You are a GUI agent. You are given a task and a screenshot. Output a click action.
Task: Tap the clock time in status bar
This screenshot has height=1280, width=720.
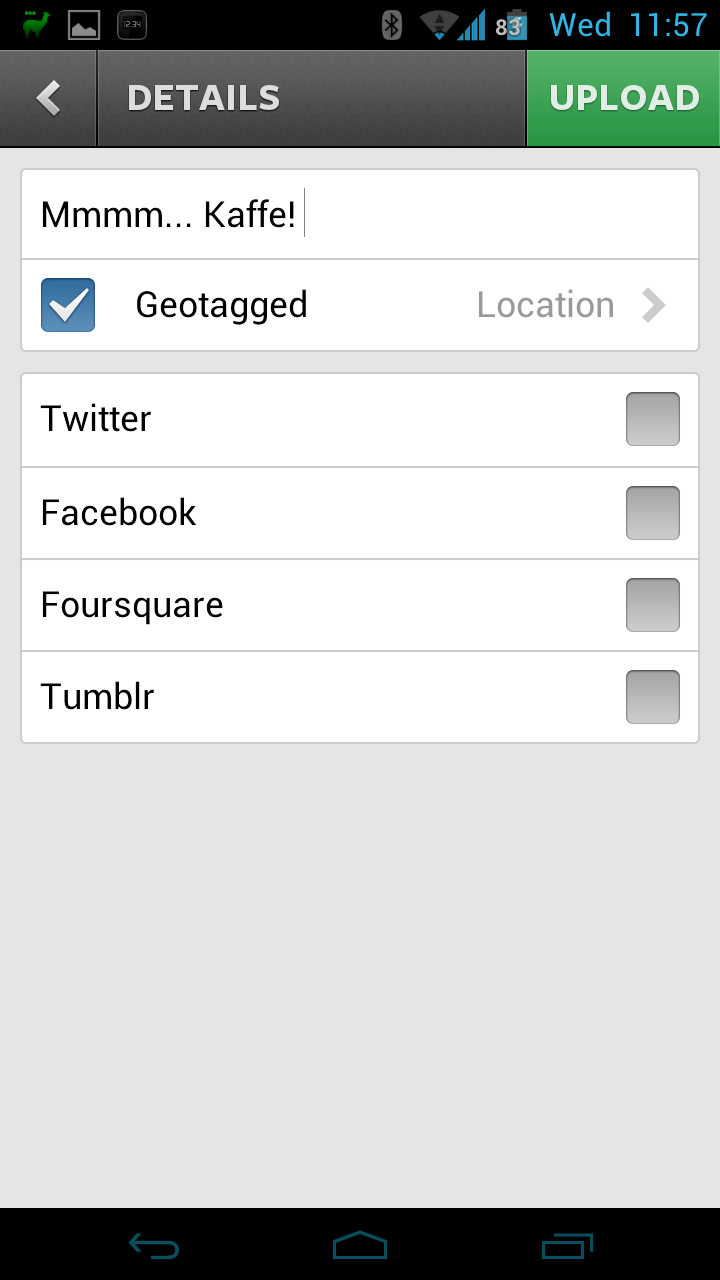click(668, 25)
